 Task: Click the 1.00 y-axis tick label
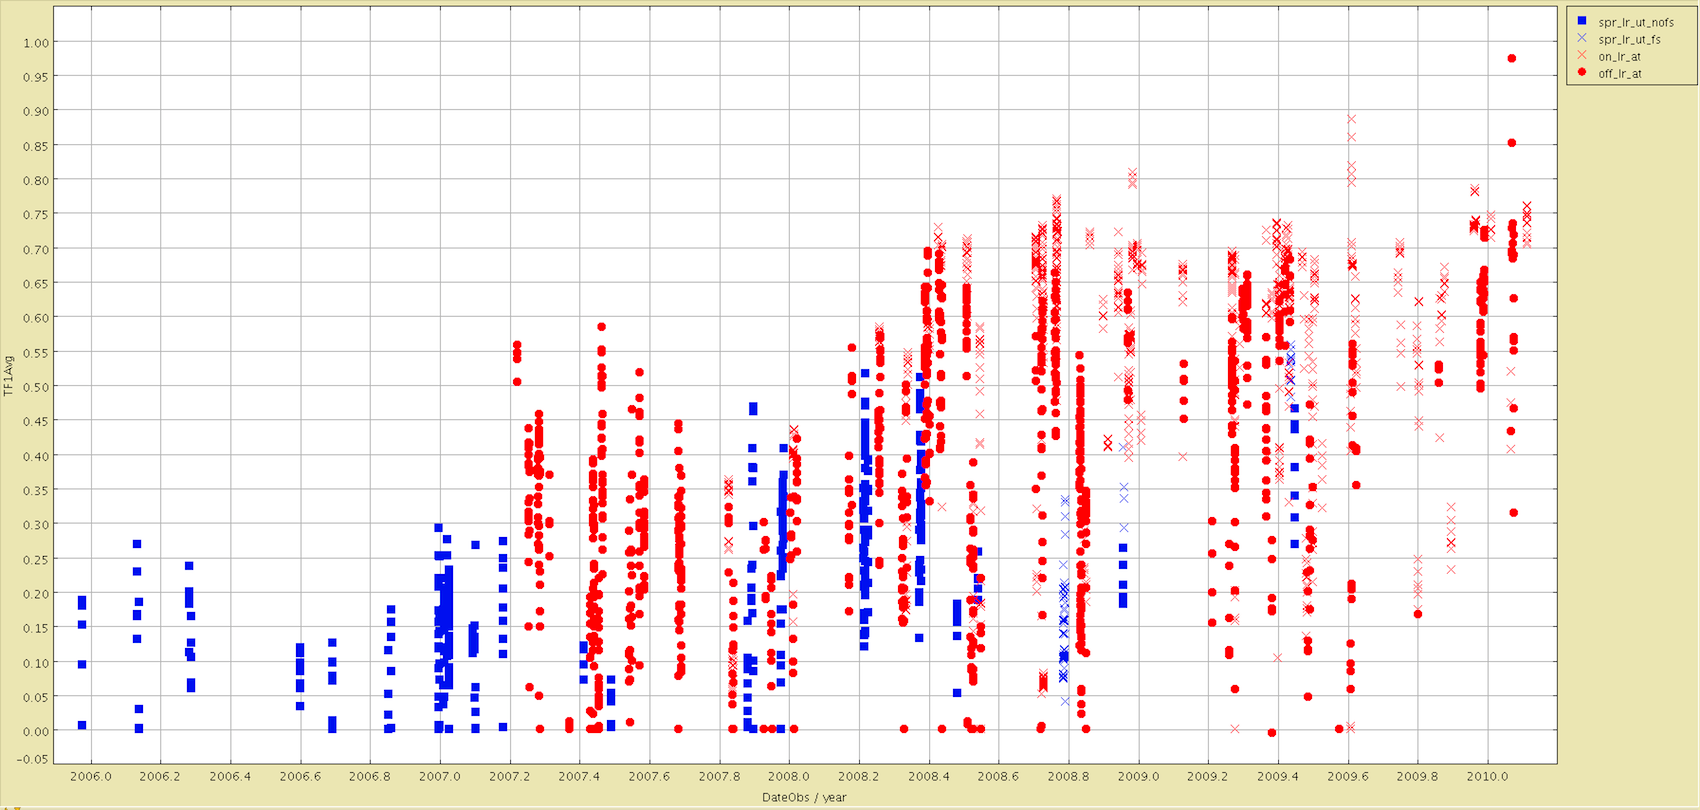(x=36, y=43)
